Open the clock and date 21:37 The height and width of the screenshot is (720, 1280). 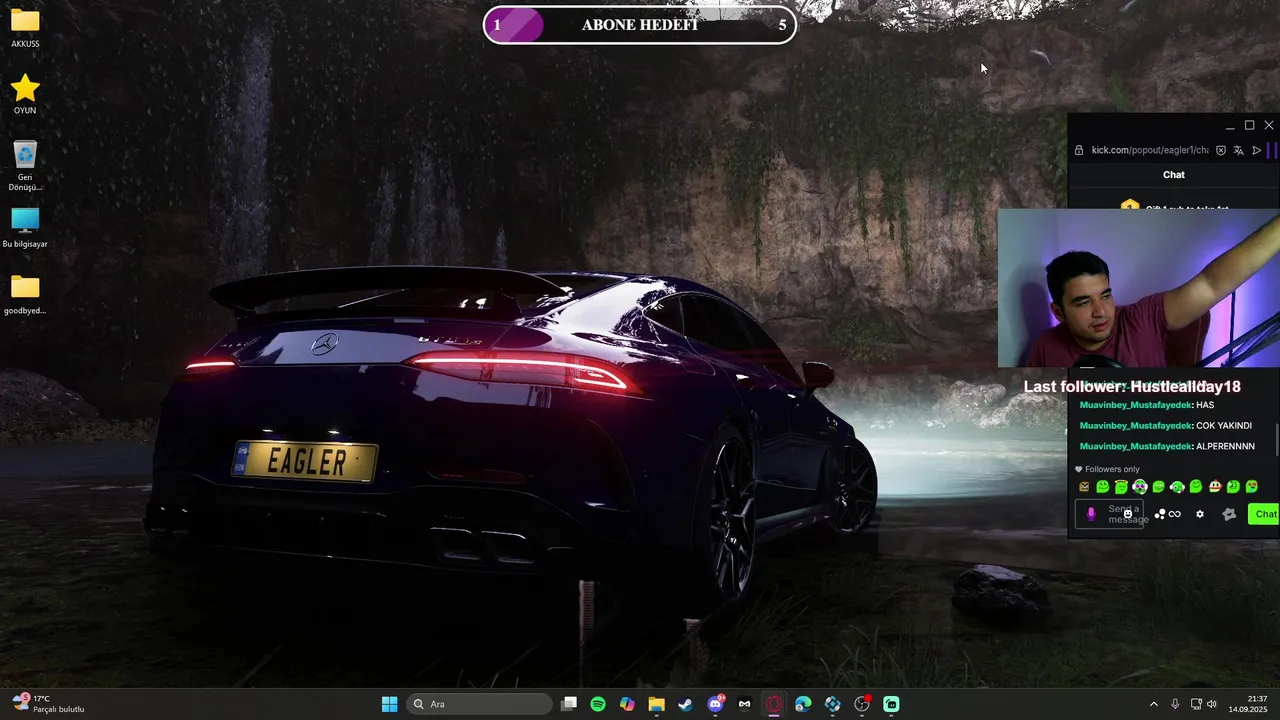1248,704
